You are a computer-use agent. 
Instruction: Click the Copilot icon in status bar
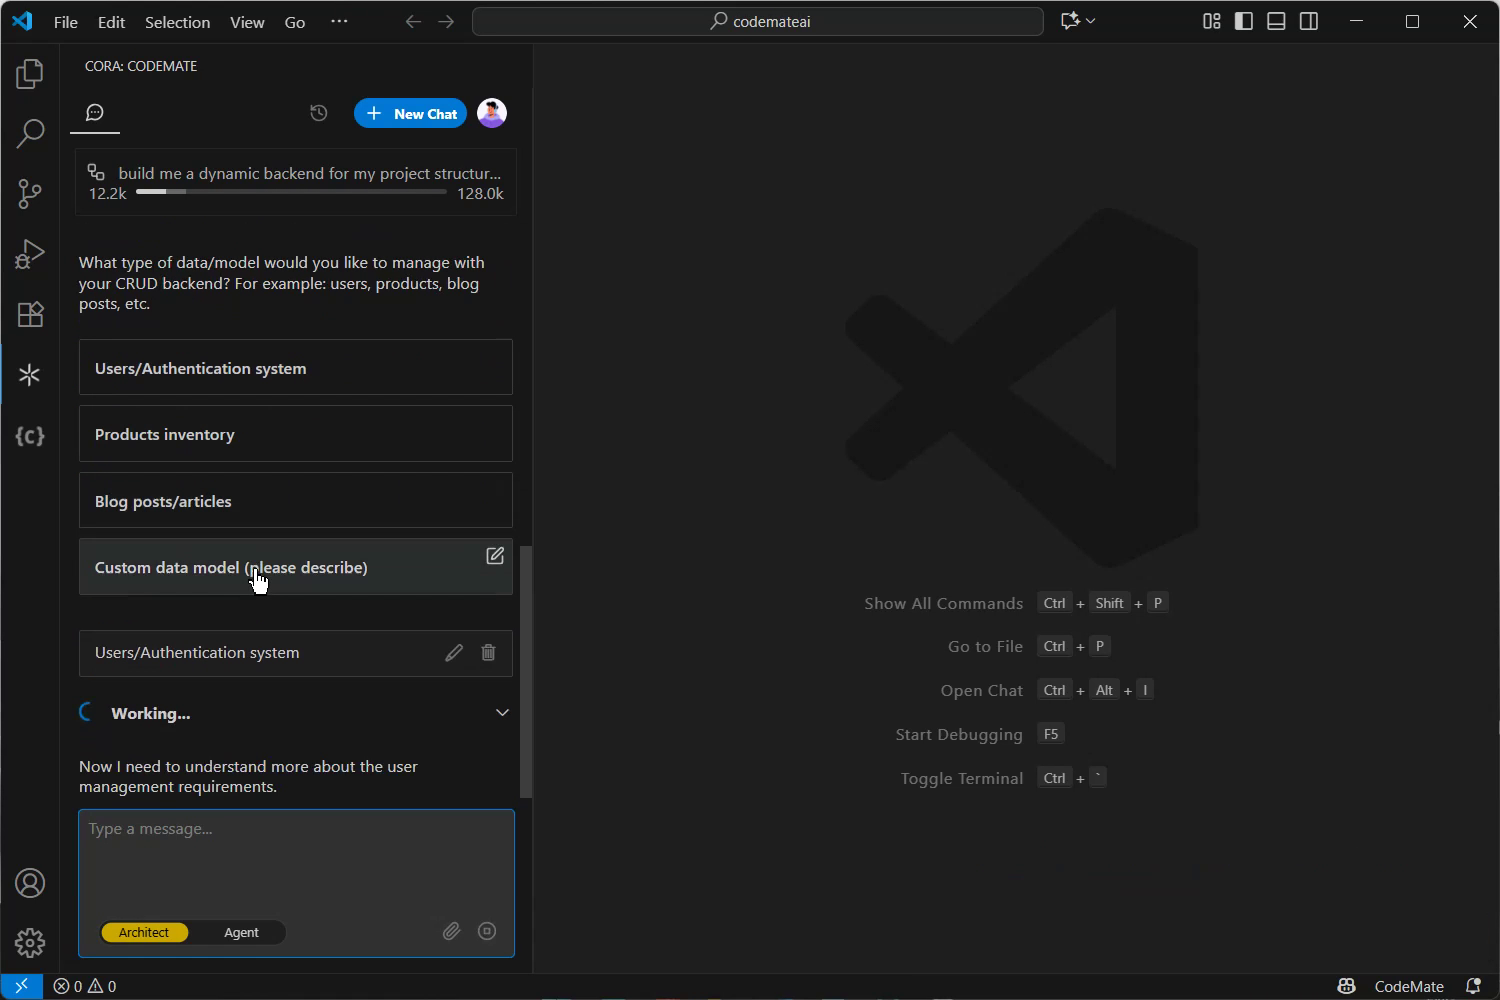point(1346,986)
